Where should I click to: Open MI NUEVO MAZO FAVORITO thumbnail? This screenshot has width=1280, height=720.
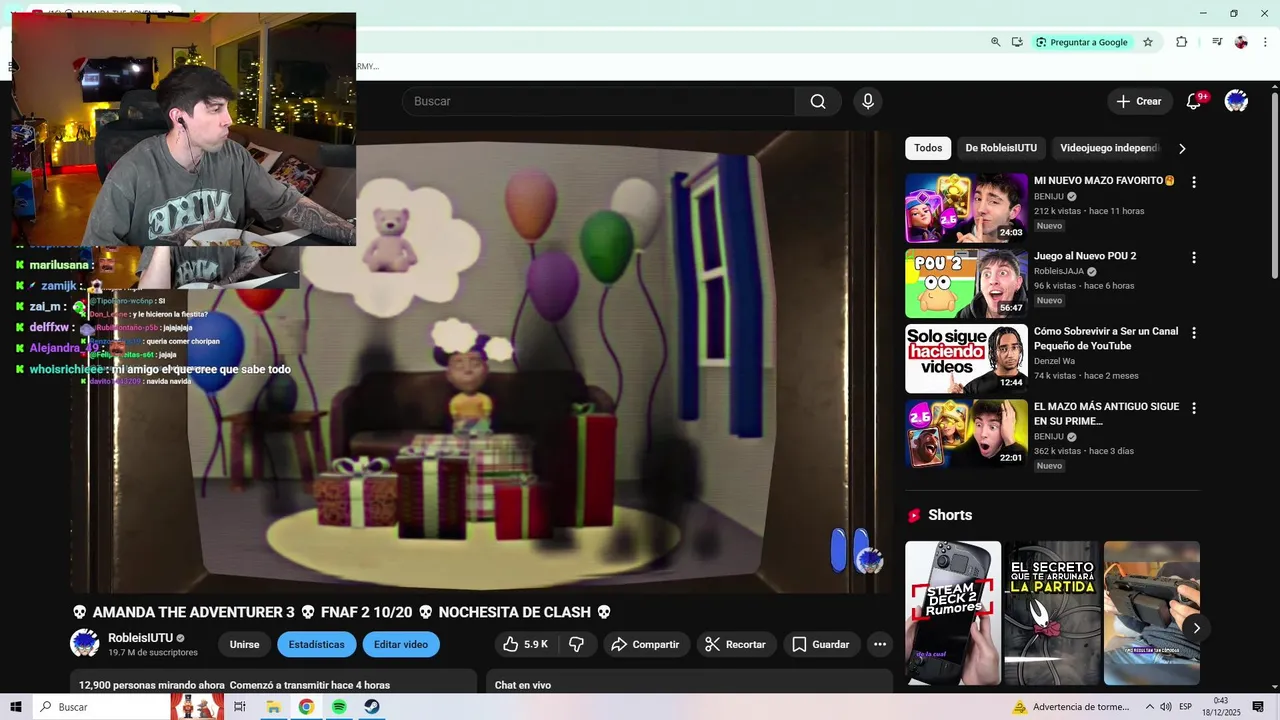[966, 208]
